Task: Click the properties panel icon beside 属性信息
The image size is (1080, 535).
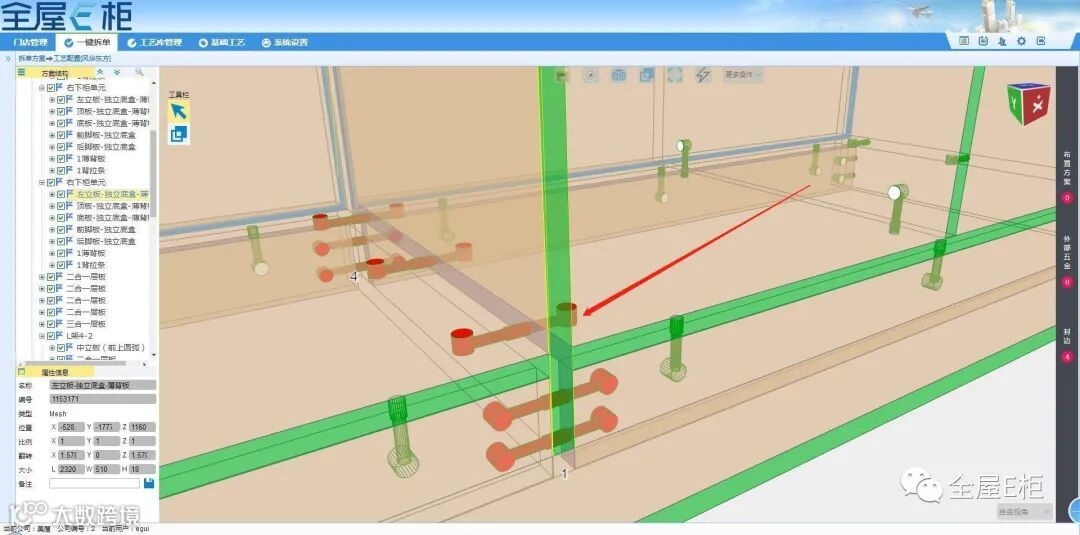Action: coord(21,372)
